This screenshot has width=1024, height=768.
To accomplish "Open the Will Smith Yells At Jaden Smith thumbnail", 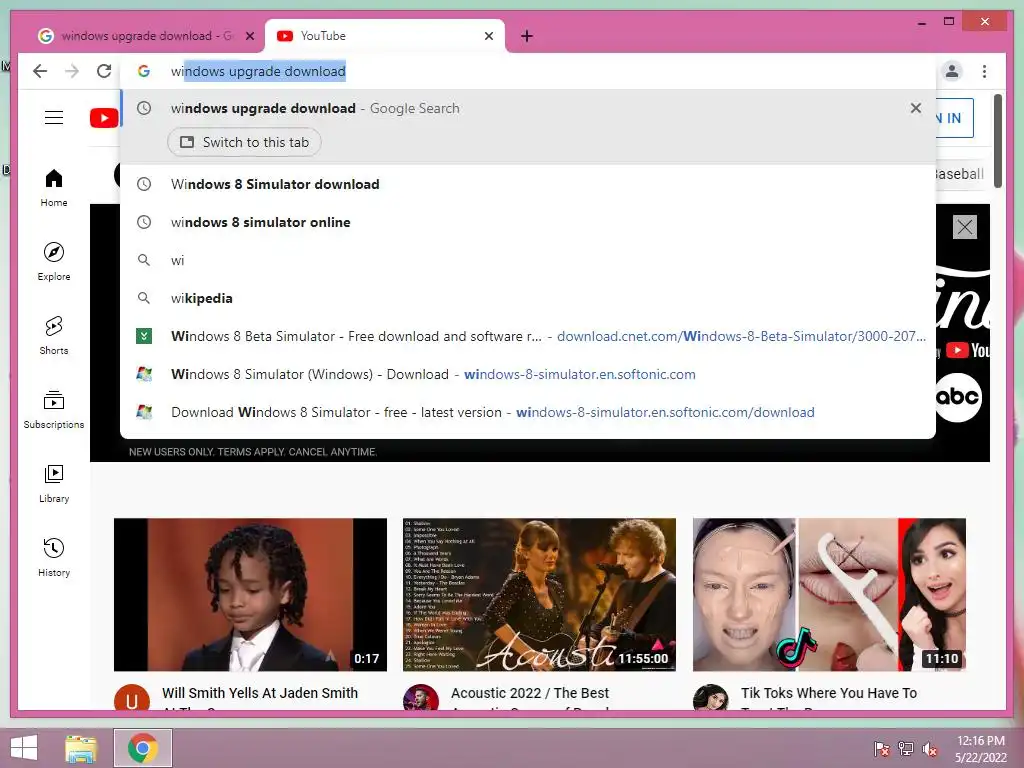I will tap(250, 594).
